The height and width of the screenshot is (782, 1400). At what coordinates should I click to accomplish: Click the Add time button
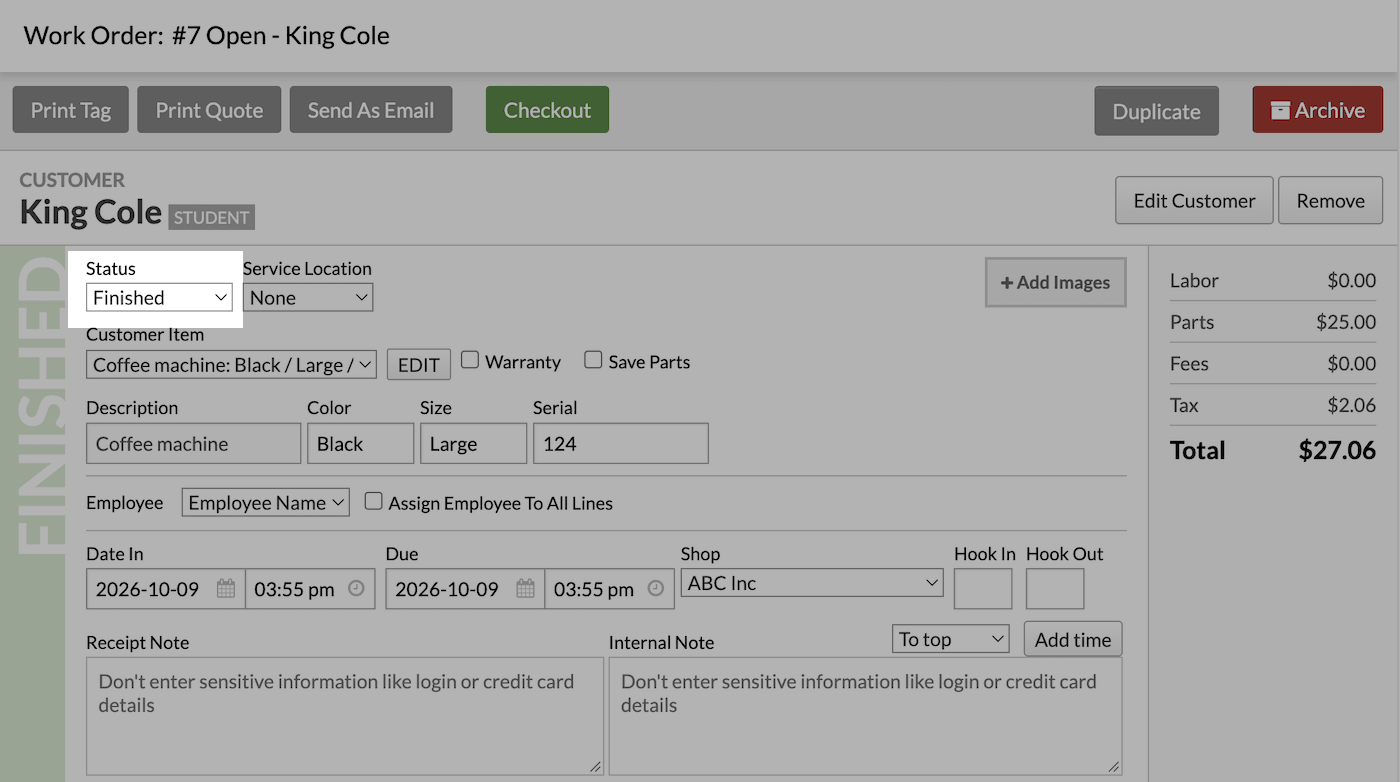(x=1073, y=639)
